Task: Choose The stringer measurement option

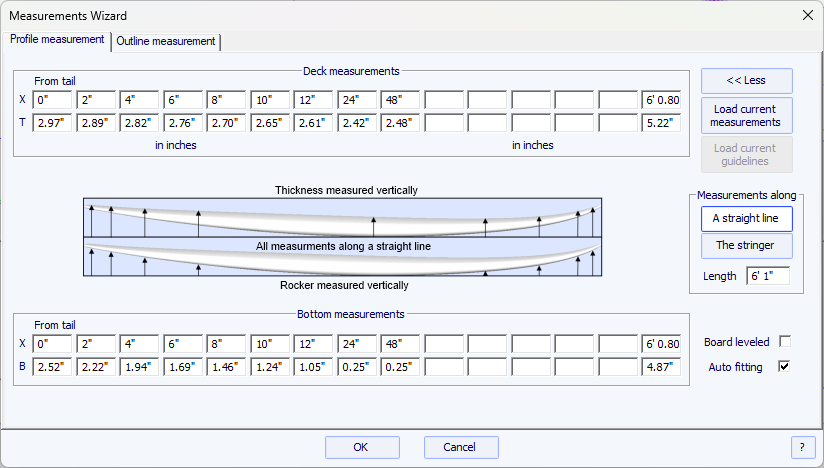Action: point(746,245)
